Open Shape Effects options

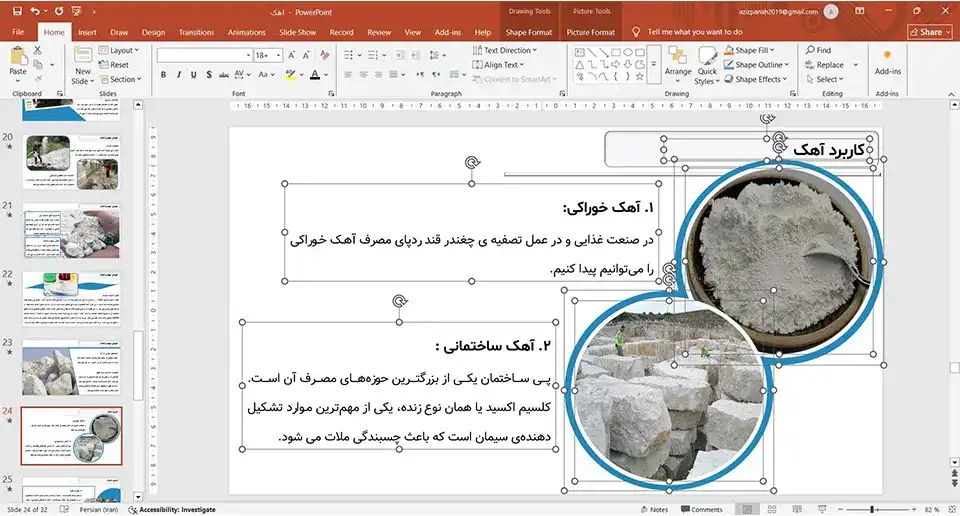[756, 79]
